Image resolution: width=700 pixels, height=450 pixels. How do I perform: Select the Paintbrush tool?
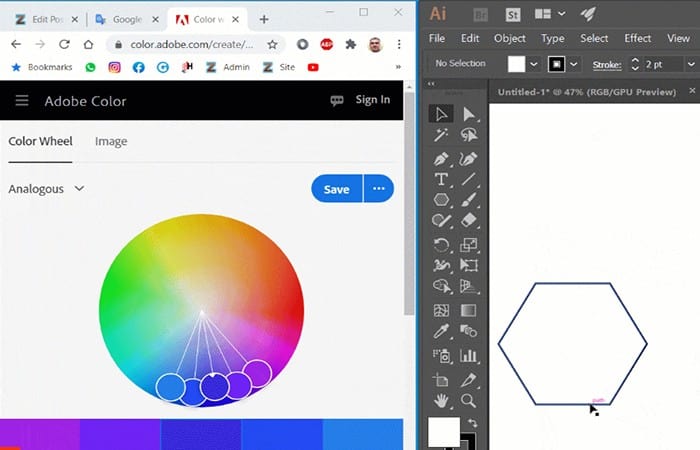click(x=468, y=200)
